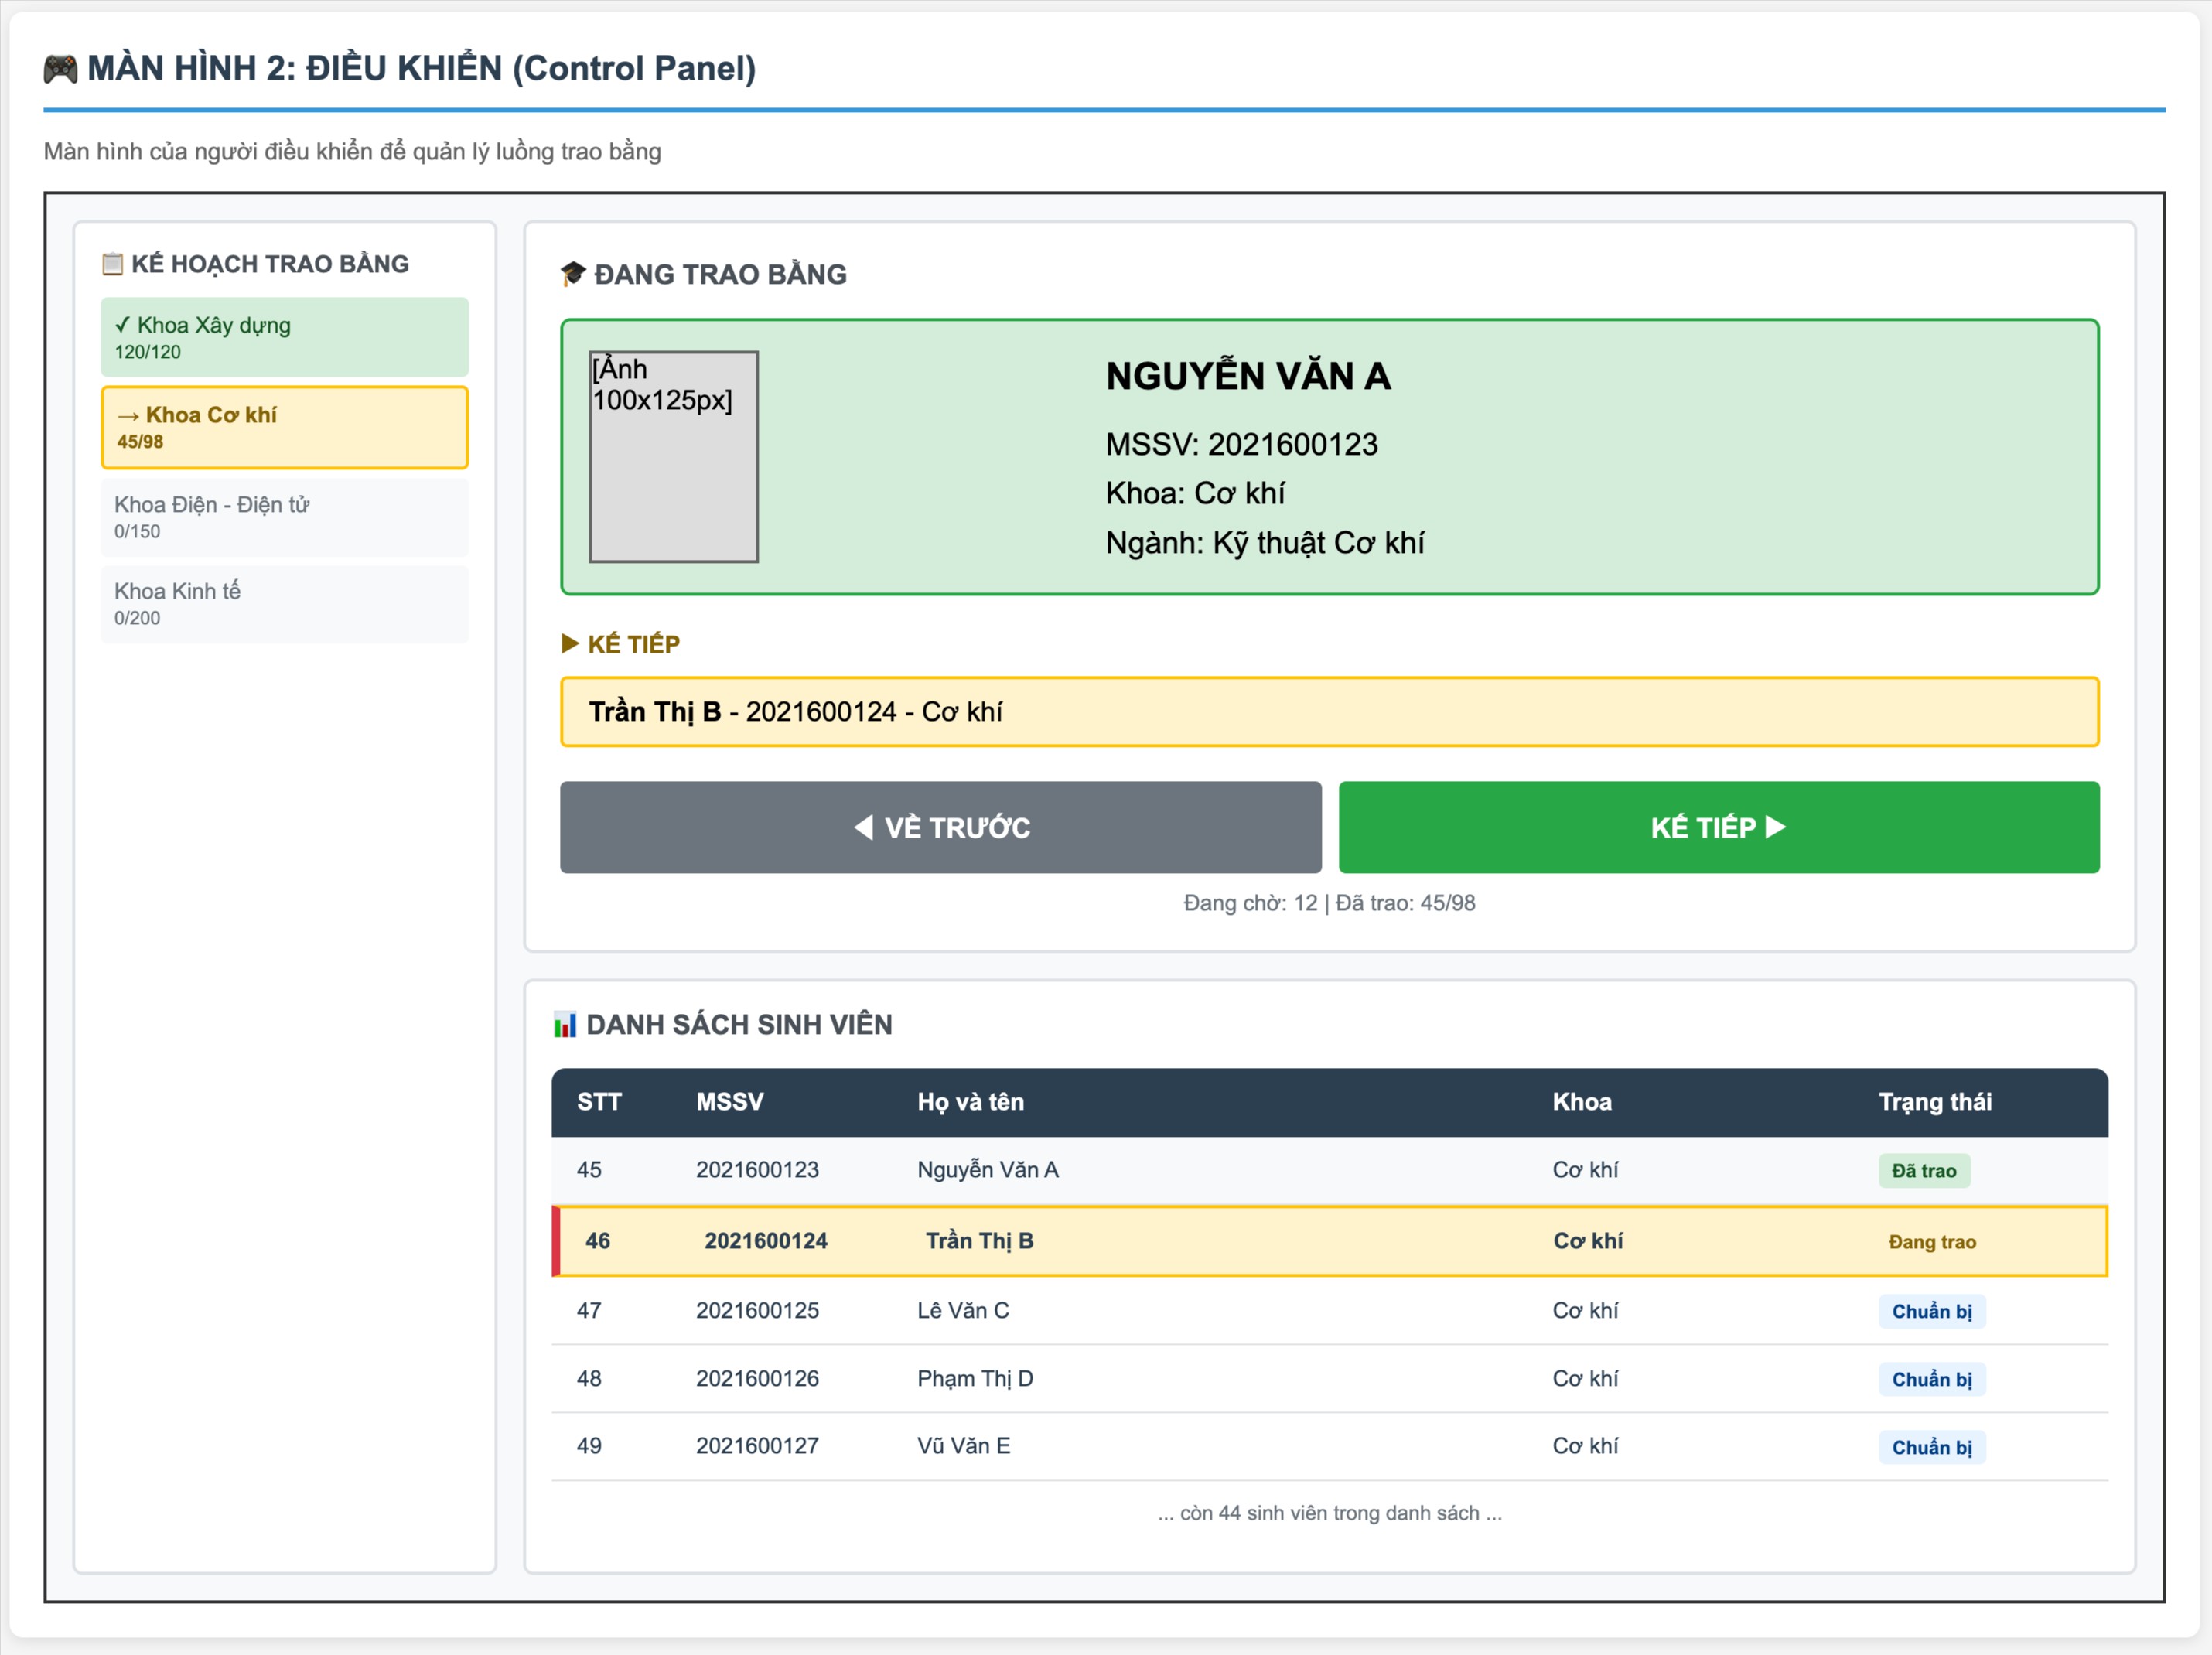Click the game controller icon in header
The width and height of the screenshot is (2212, 1655).
click(x=60, y=69)
